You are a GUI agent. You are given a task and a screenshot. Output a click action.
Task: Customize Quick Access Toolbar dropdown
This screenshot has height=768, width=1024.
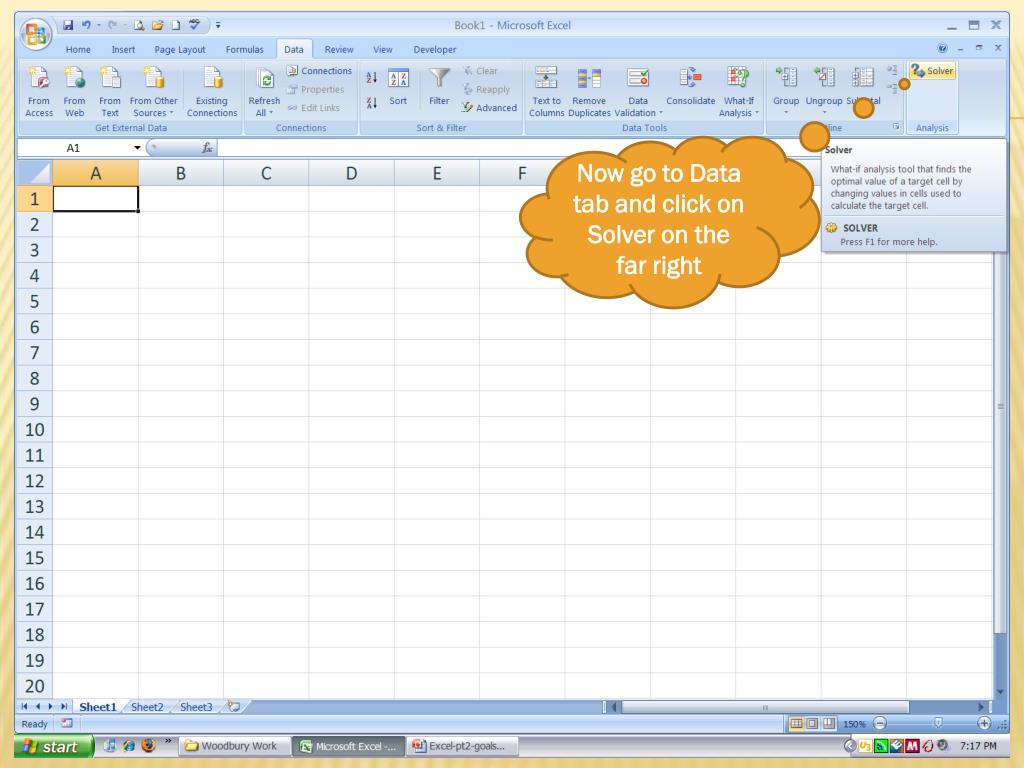[218, 25]
